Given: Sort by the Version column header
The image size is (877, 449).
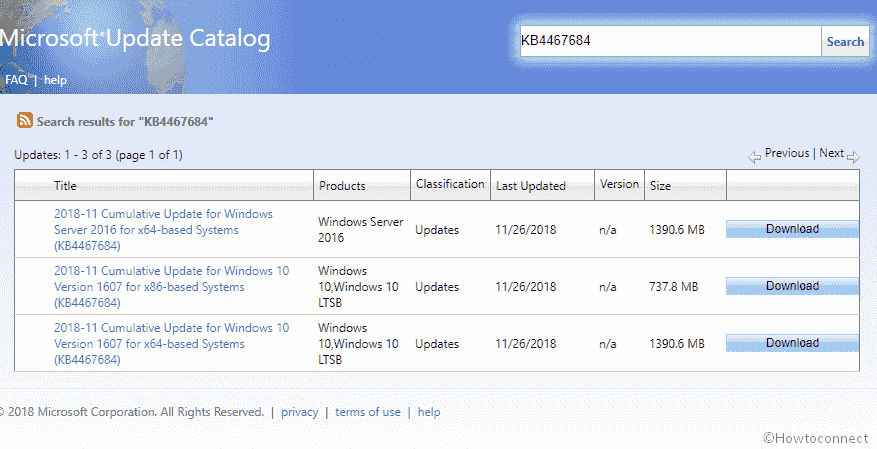Looking at the screenshot, I should pyautogui.click(x=619, y=184).
